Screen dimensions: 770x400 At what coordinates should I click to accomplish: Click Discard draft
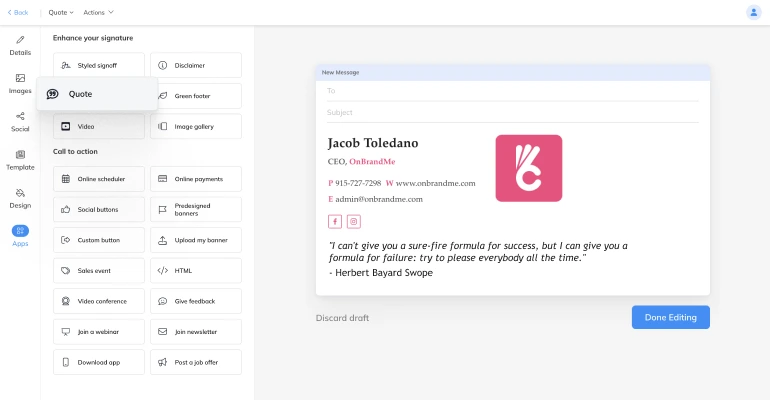tap(342, 318)
